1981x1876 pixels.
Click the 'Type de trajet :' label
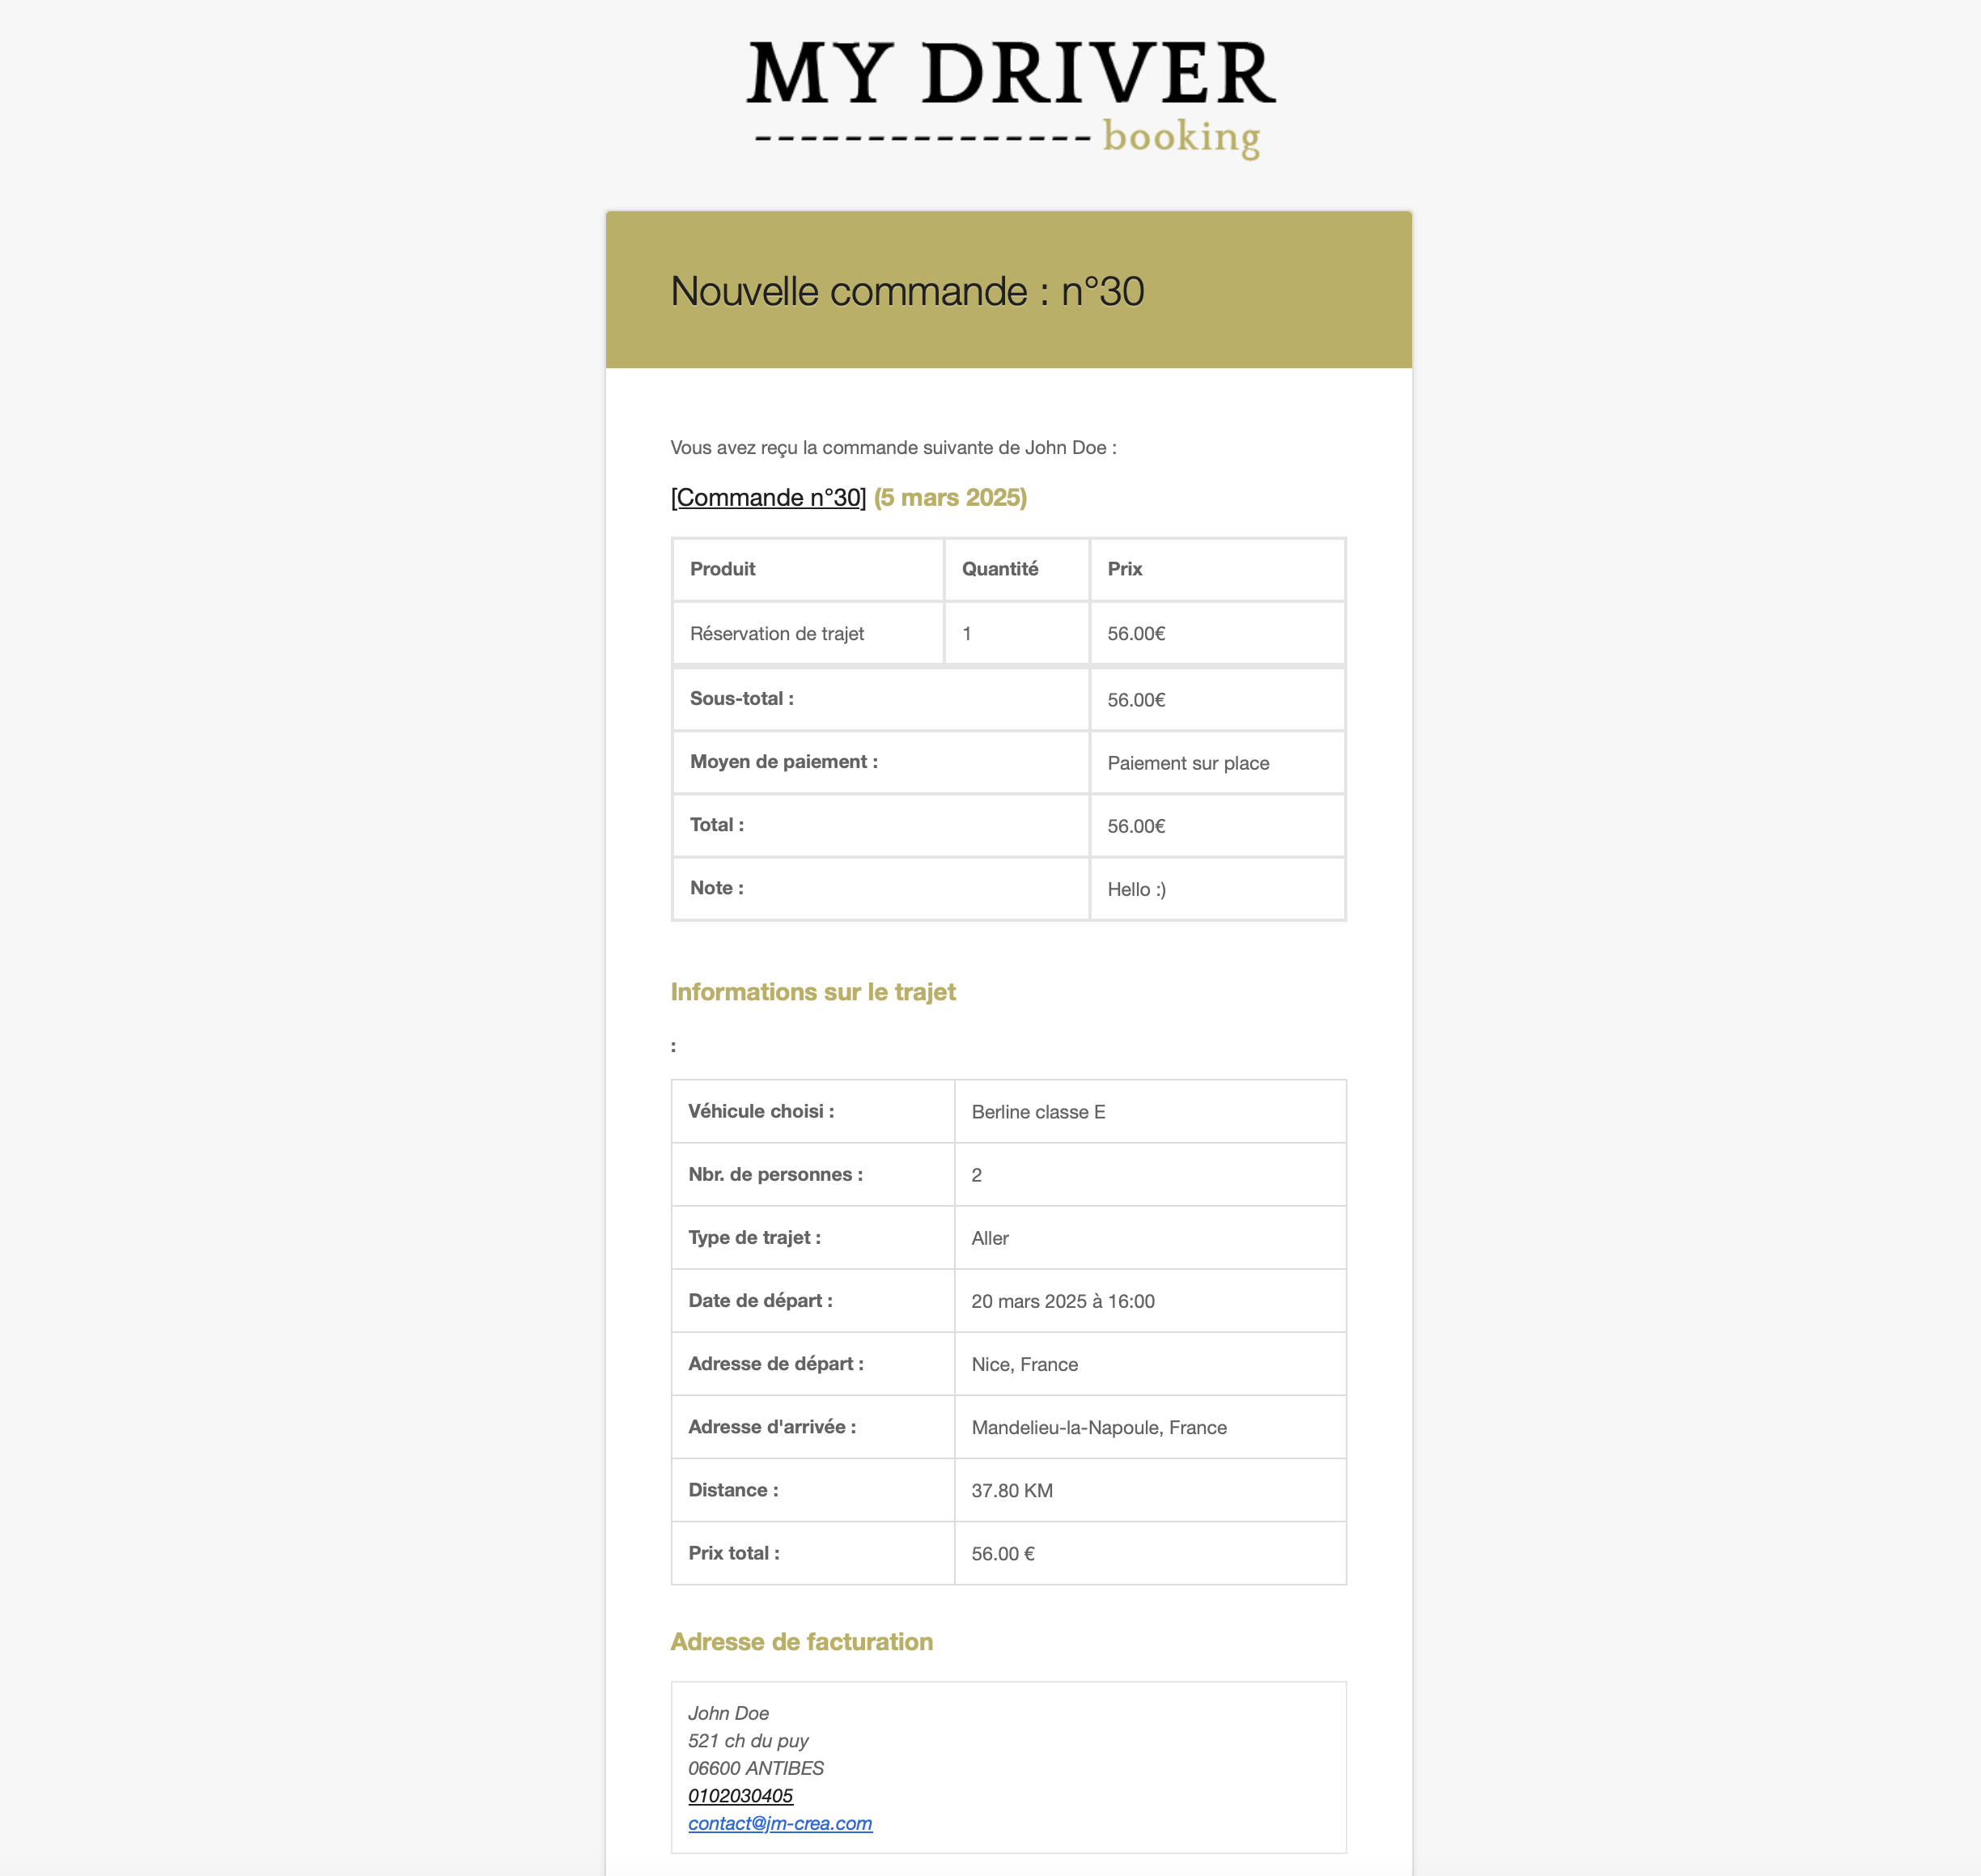[x=754, y=1237]
